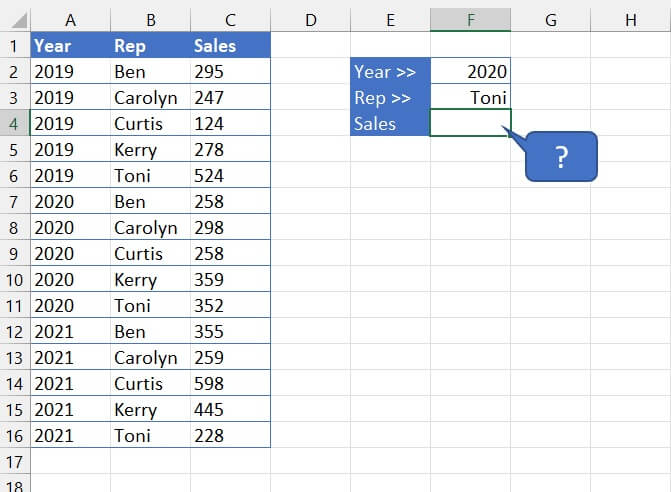The width and height of the screenshot is (671, 492).
Task: Click the Year header cell in table
Action: click(70, 46)
